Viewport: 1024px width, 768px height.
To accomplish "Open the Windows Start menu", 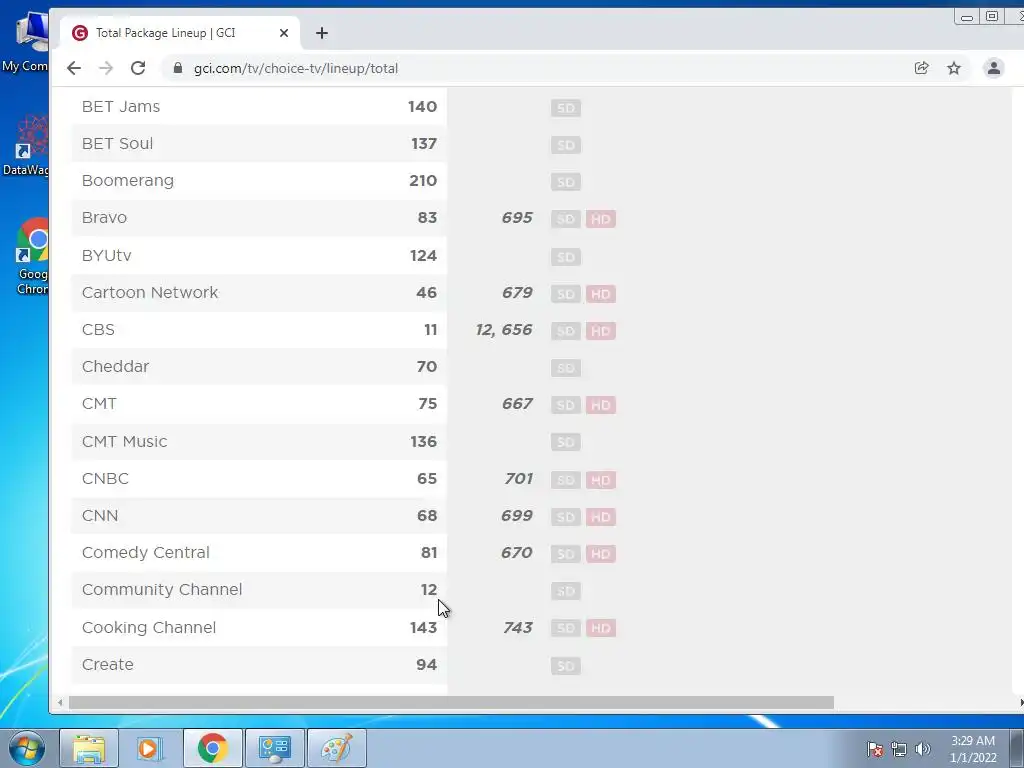I will point(27,748).
